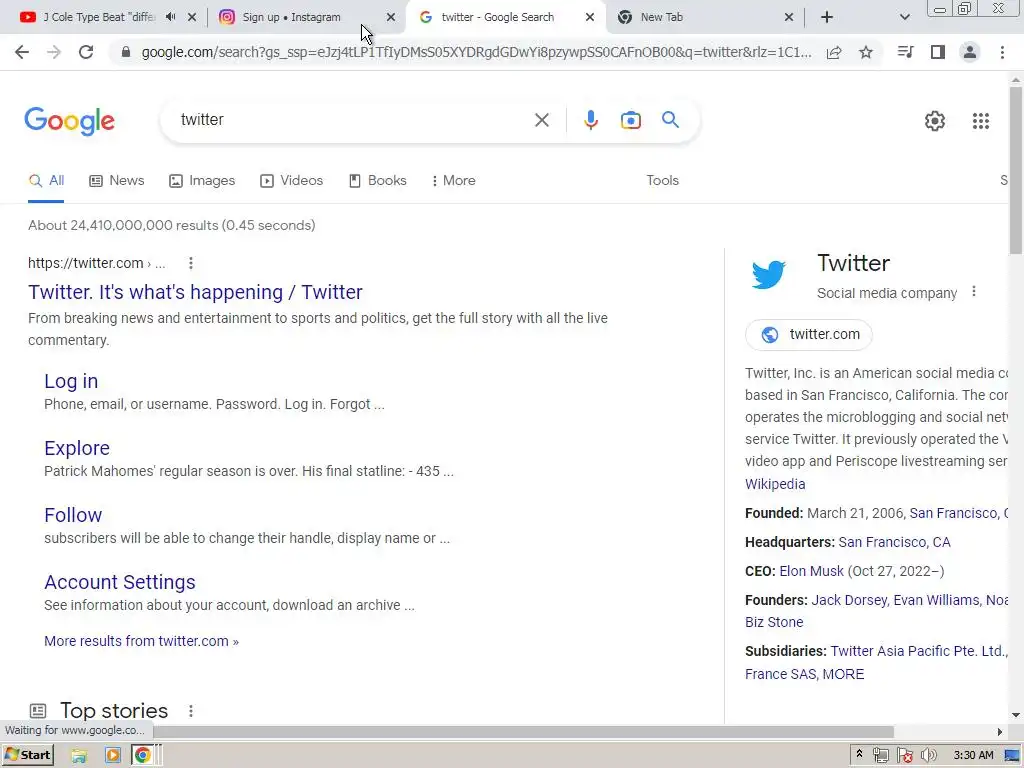The width and height of the screenshot is (1024, 768).
Task: Mute the YouTube tab audio icon
Action: tap(170, 17)
